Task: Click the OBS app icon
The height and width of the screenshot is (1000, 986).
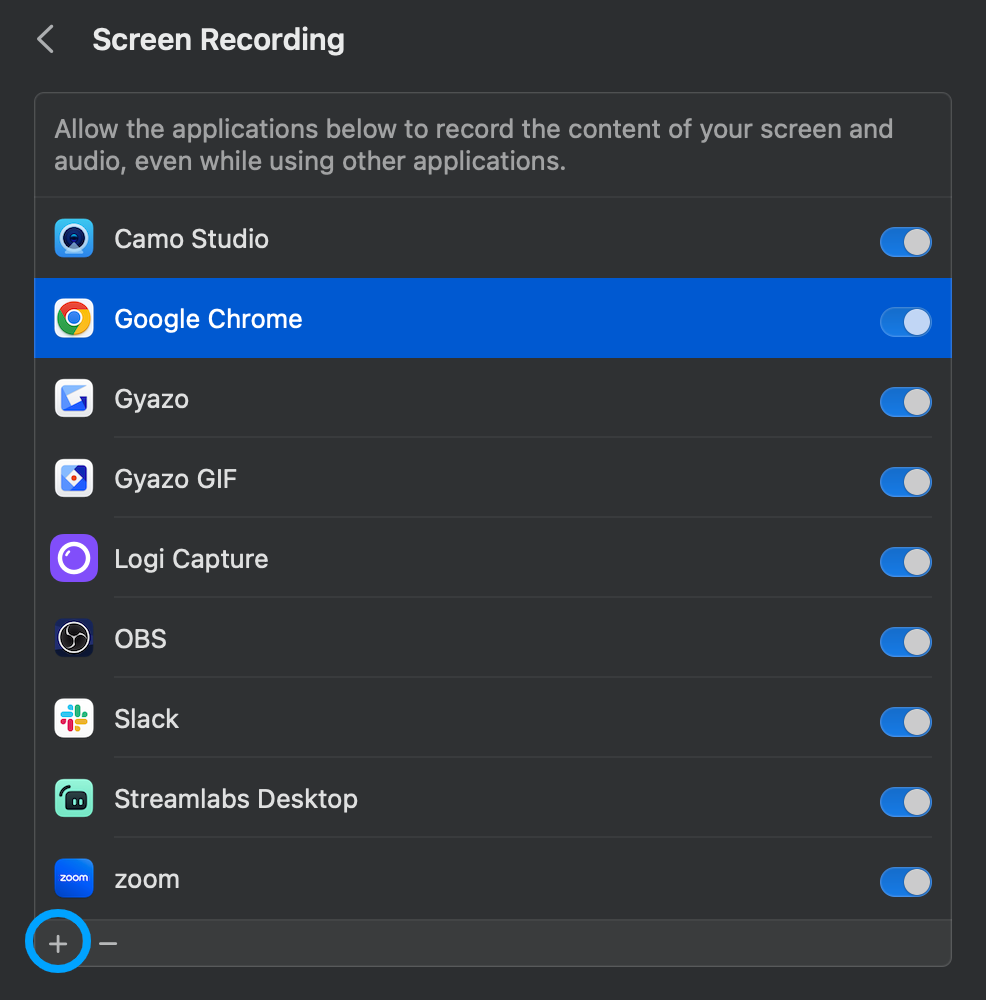Action: coord(73,638)
